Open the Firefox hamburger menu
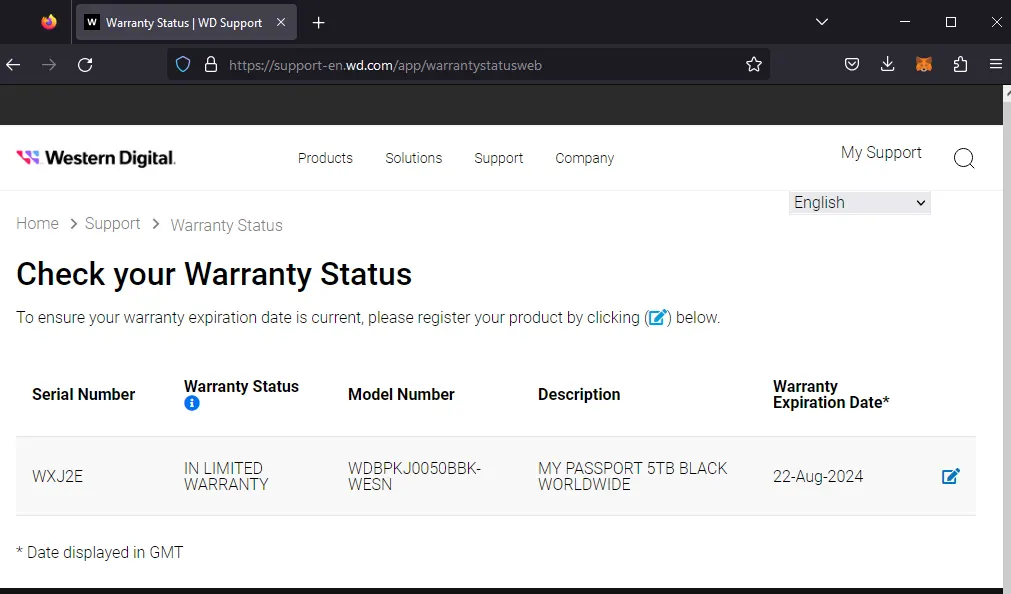This screenshot has width=1011, height=594. (x=996, y=64)
